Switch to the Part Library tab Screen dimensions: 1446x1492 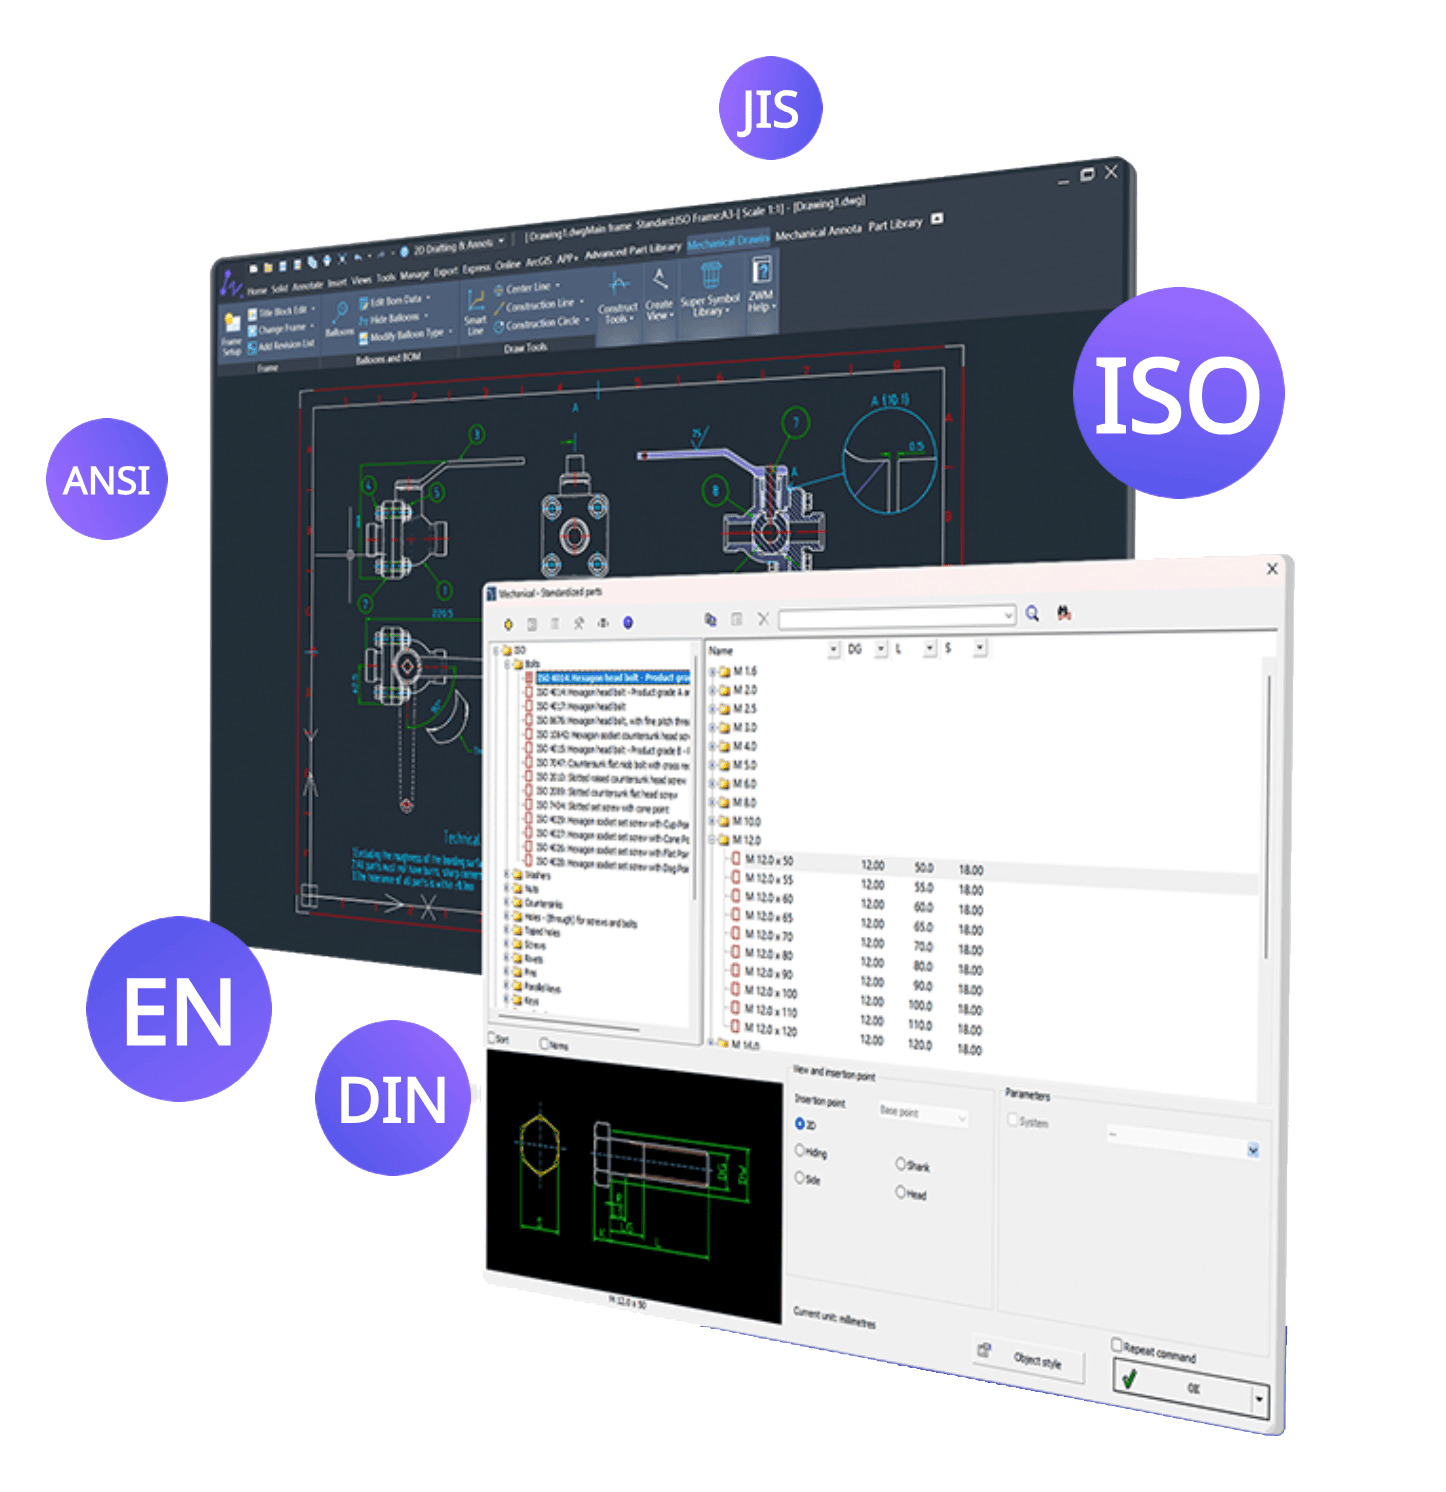click(x=895, y=226)
